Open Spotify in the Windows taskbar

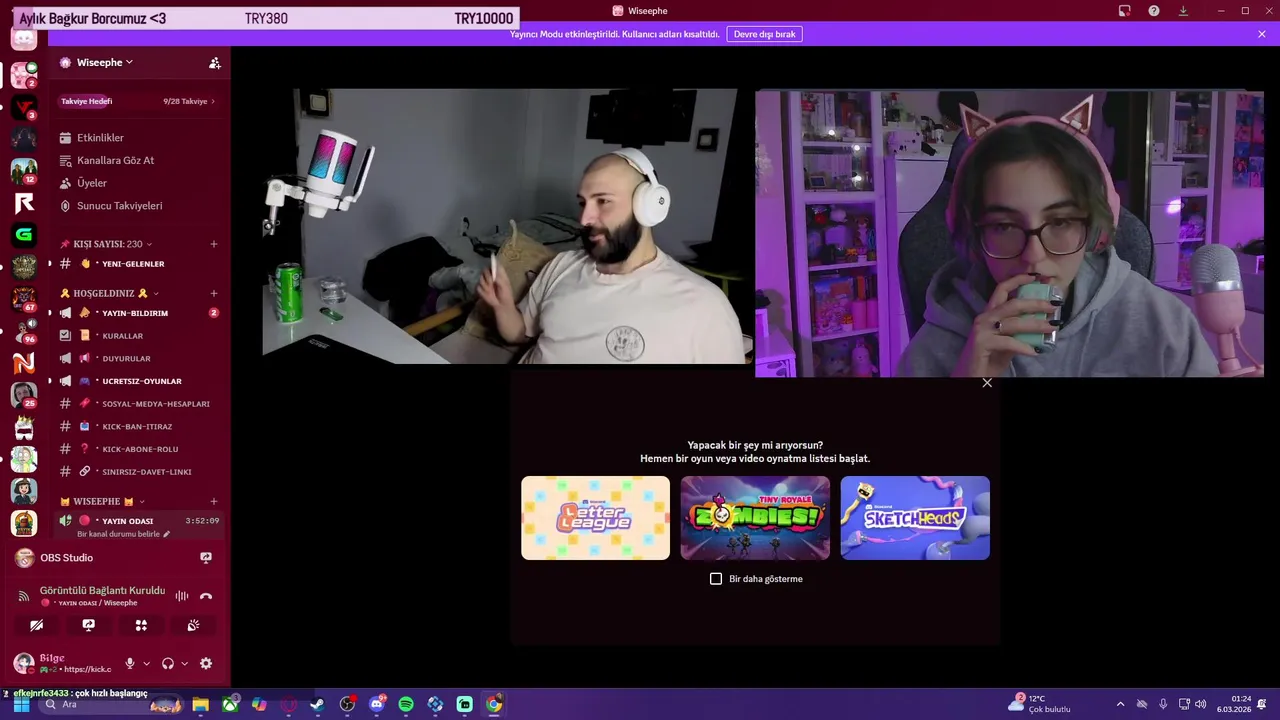(406, 704)
